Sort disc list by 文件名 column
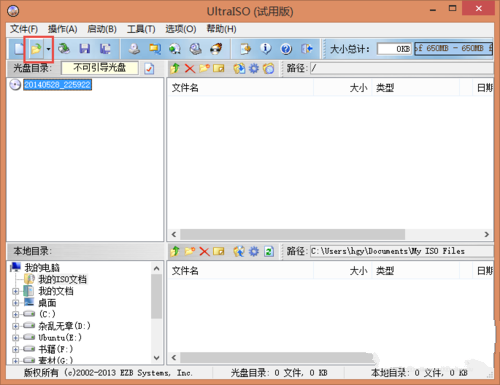 click(x=241, y=88)
